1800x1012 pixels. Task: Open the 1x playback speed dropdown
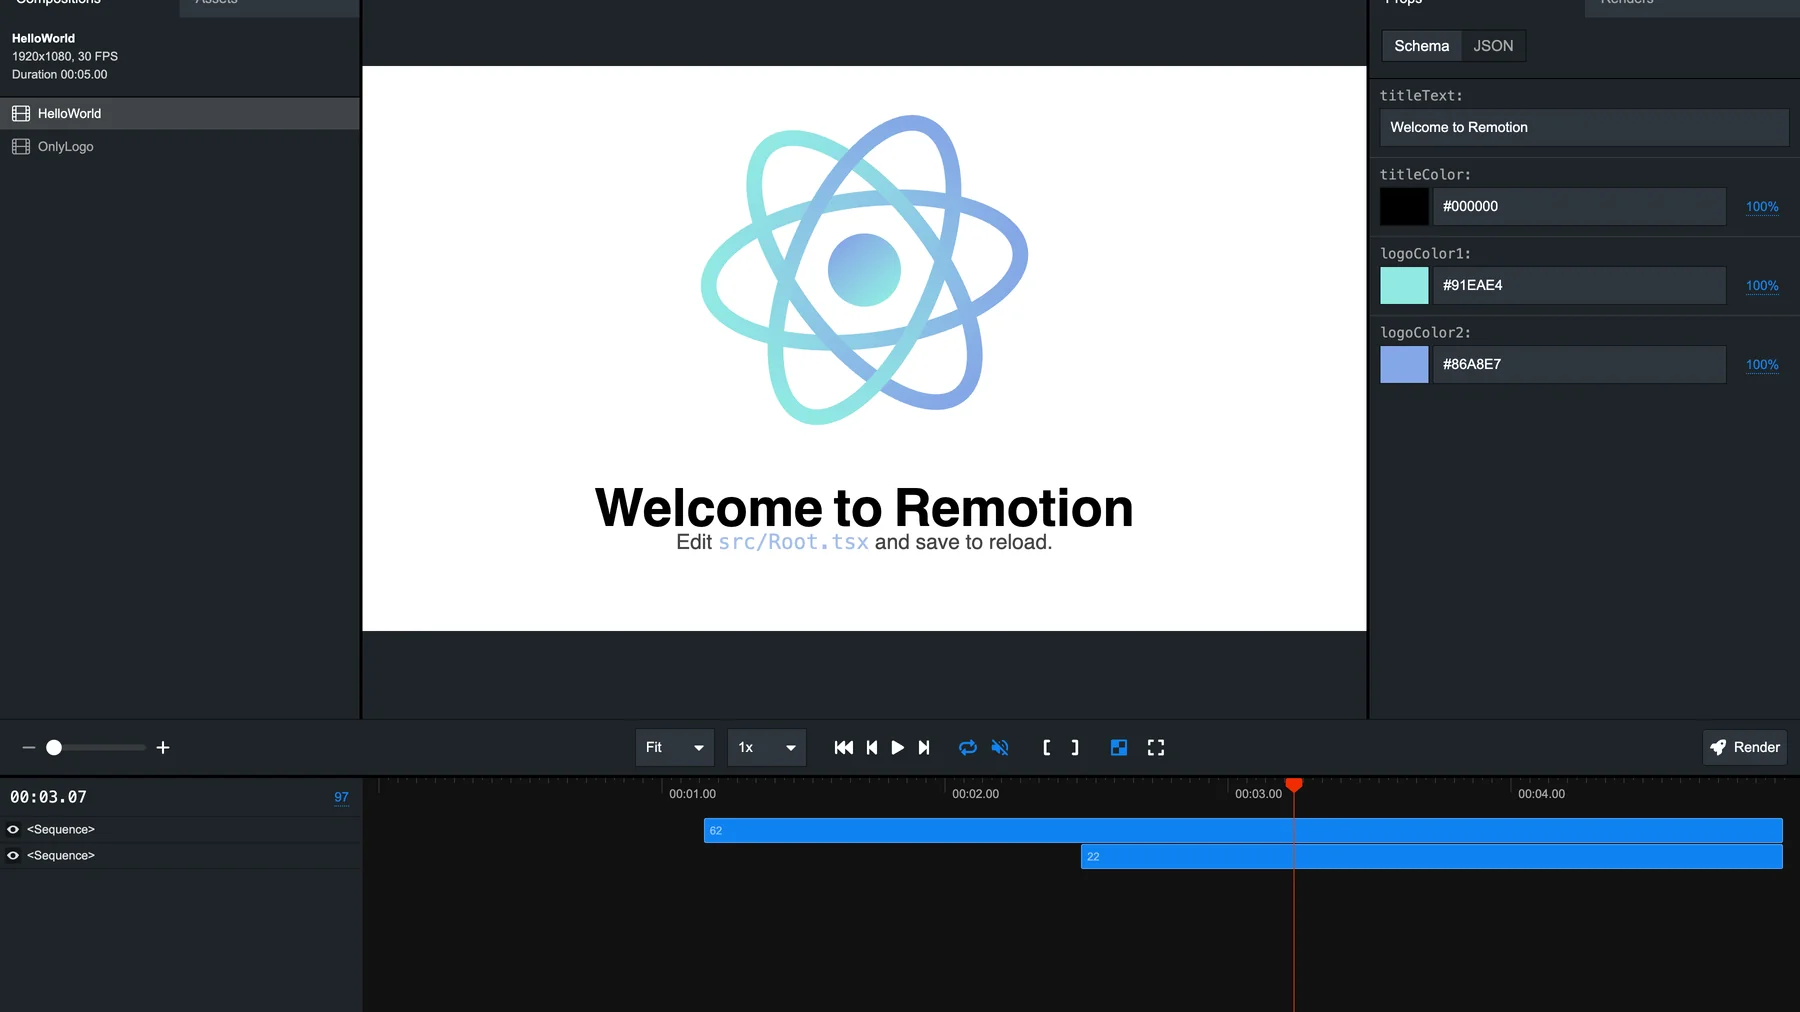click(765, 747)
